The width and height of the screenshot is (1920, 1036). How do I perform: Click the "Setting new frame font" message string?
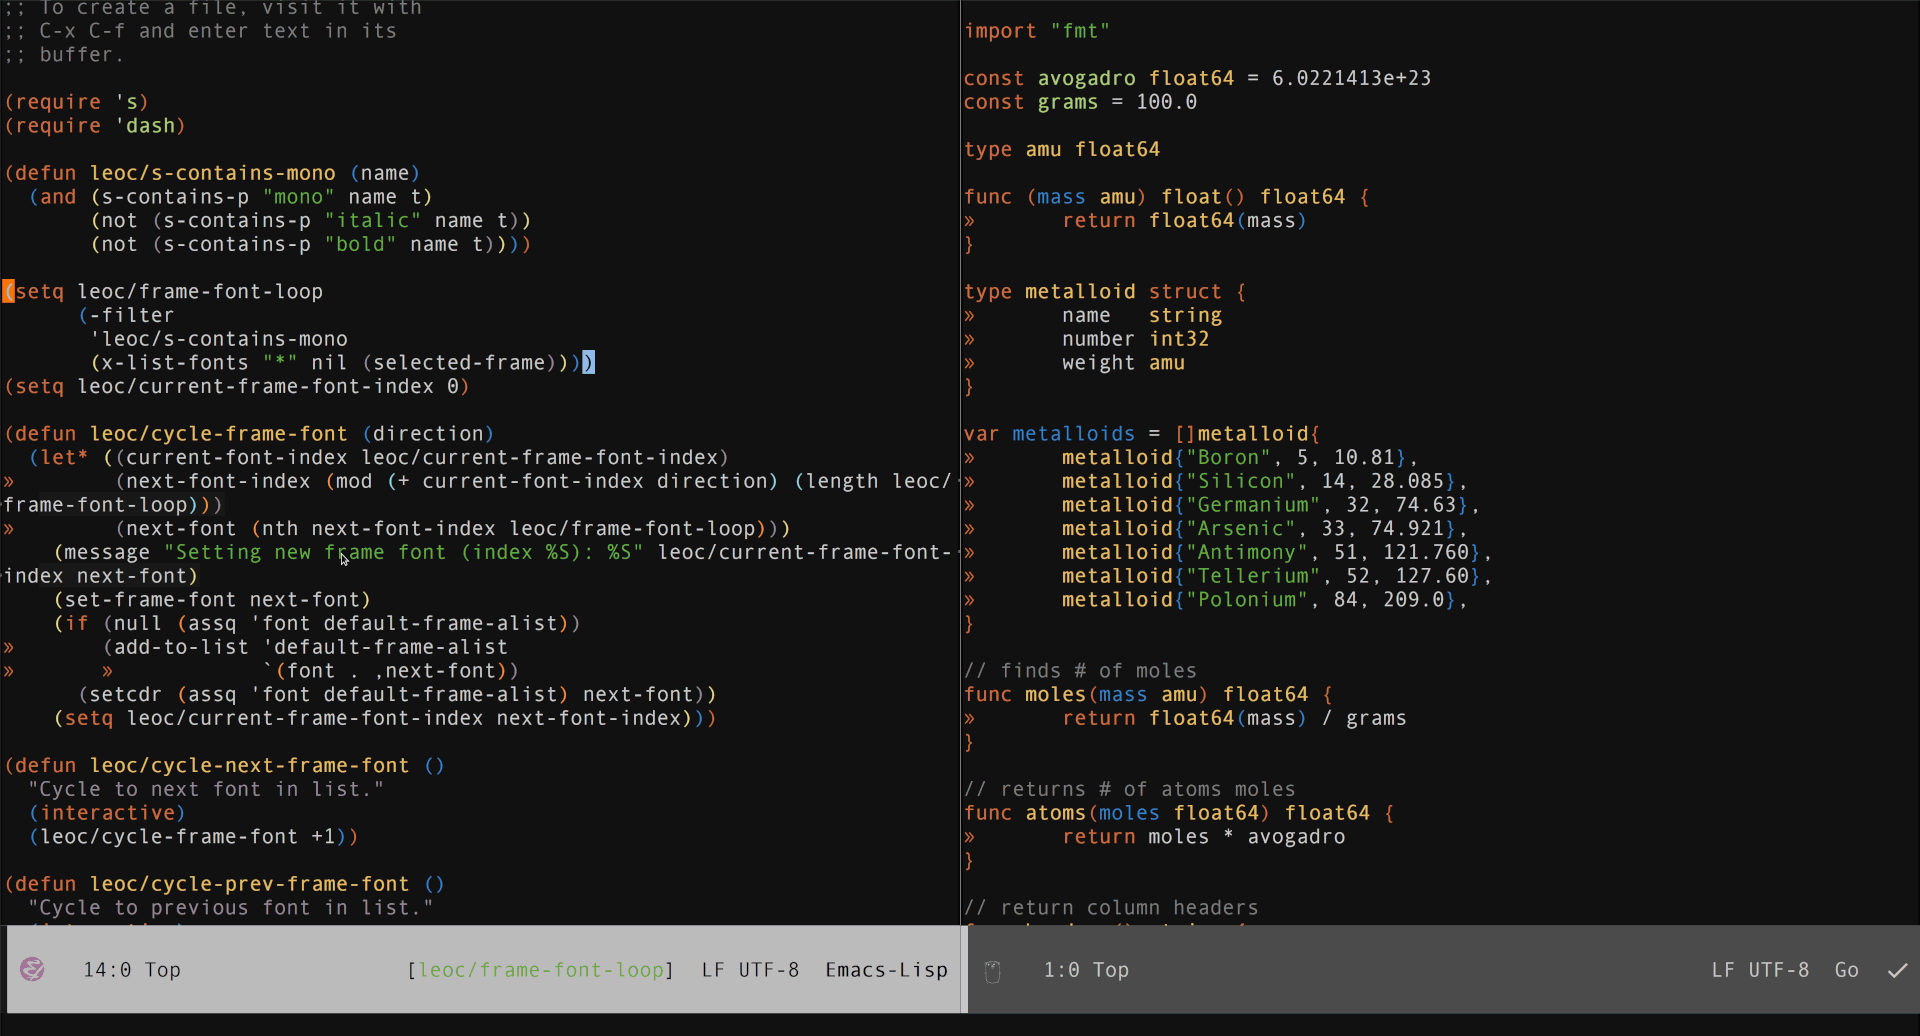[403, 552]
